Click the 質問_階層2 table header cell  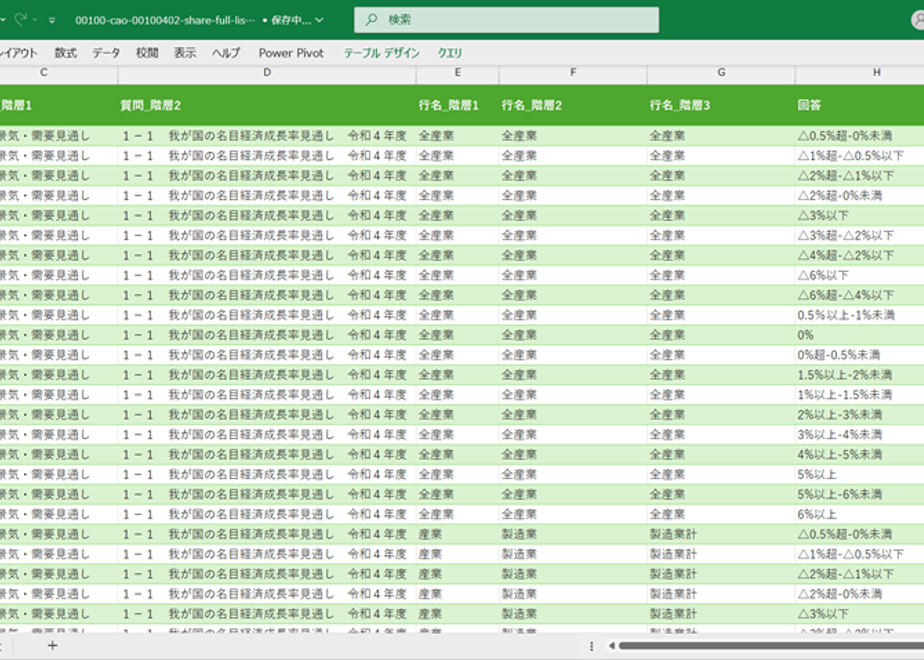pos(267,105)
